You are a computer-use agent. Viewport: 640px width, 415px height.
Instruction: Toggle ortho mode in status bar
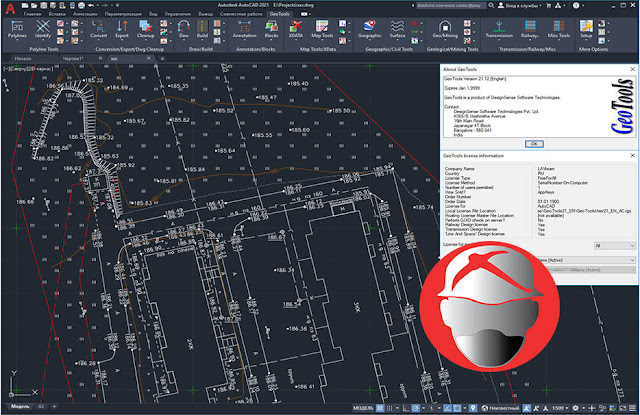tap(406, 408)
